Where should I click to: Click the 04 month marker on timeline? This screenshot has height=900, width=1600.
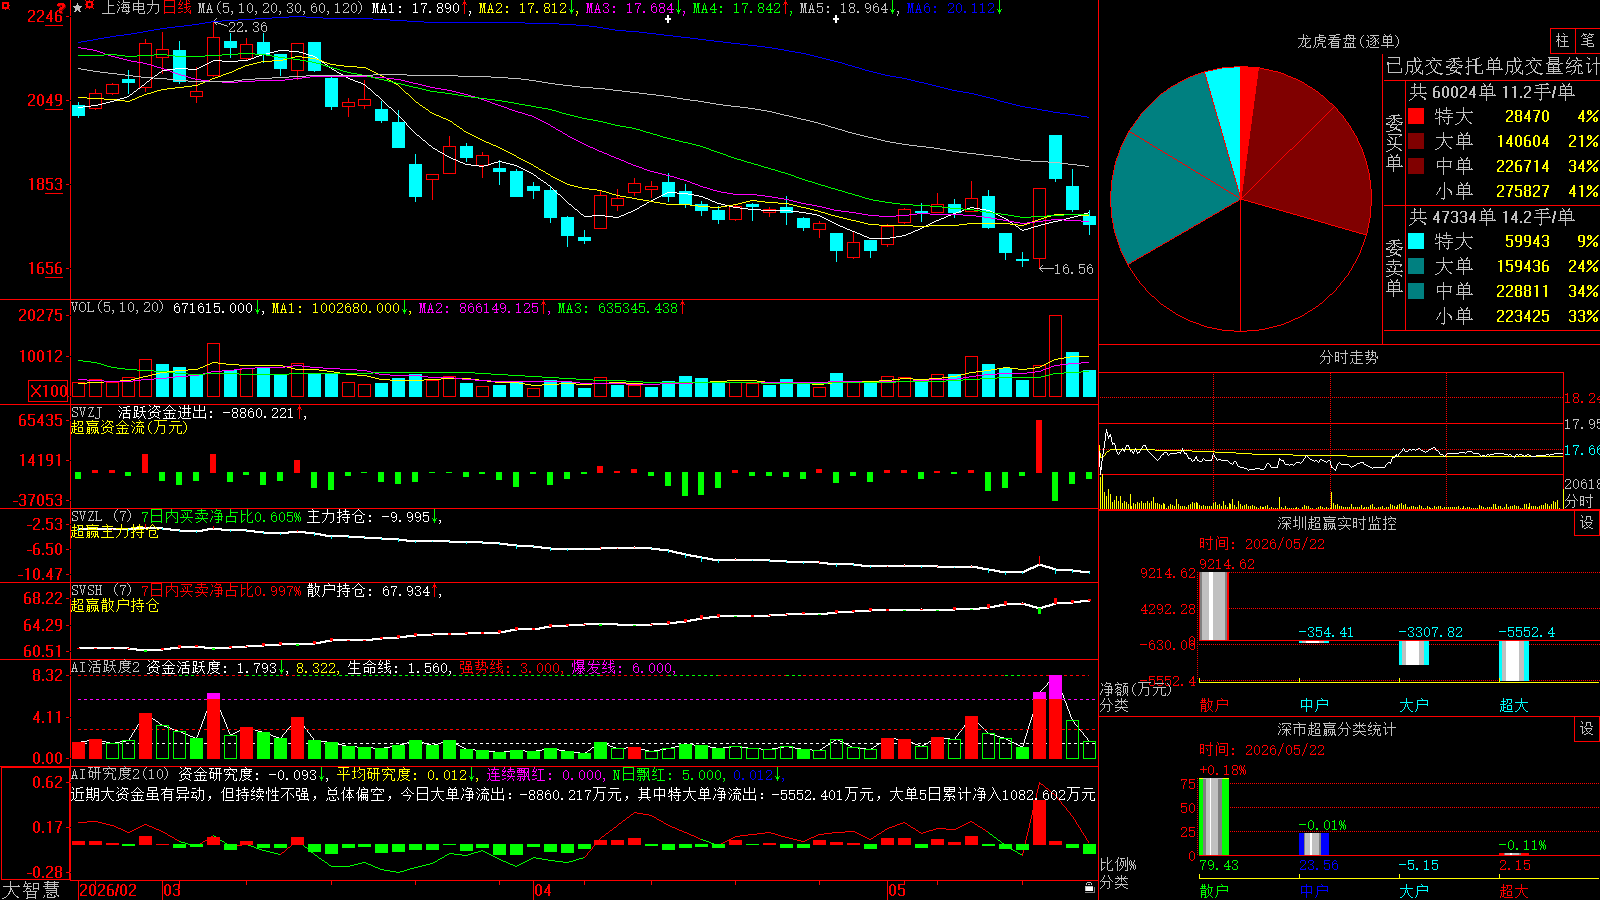pyautogui.click(x=542, y=890)
